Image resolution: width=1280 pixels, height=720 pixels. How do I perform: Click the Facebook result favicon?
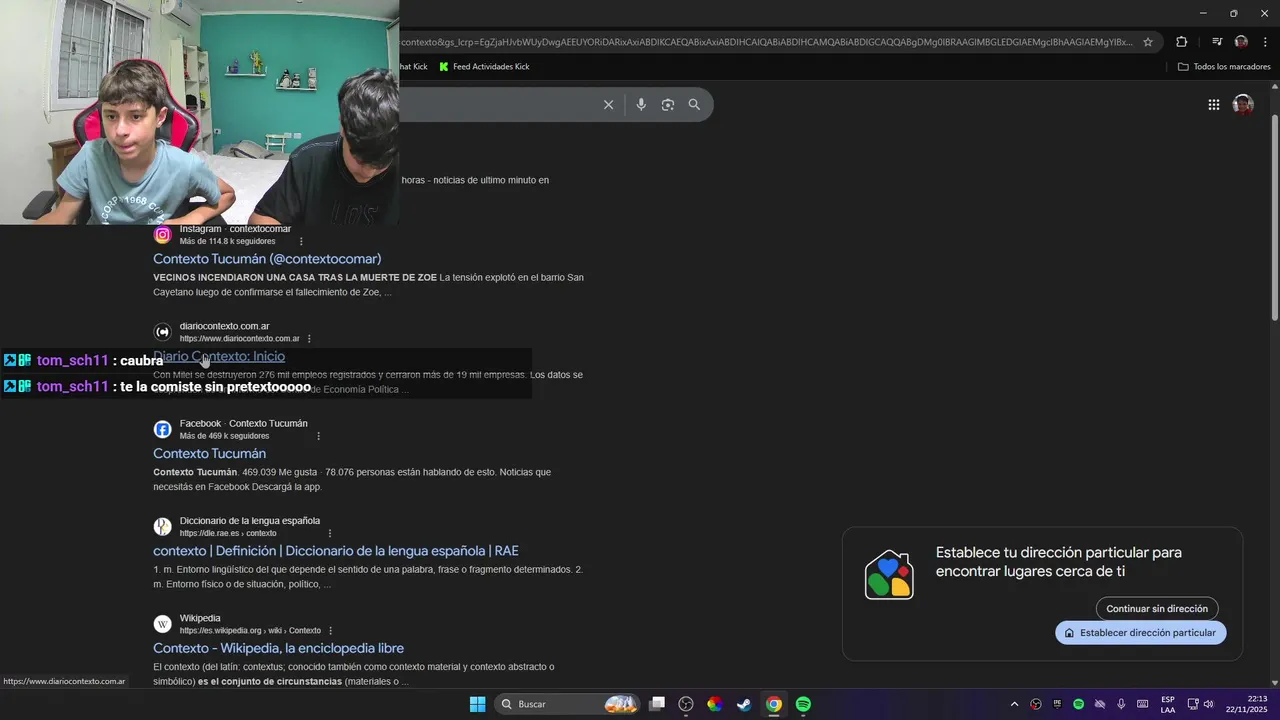click(162, 430)
